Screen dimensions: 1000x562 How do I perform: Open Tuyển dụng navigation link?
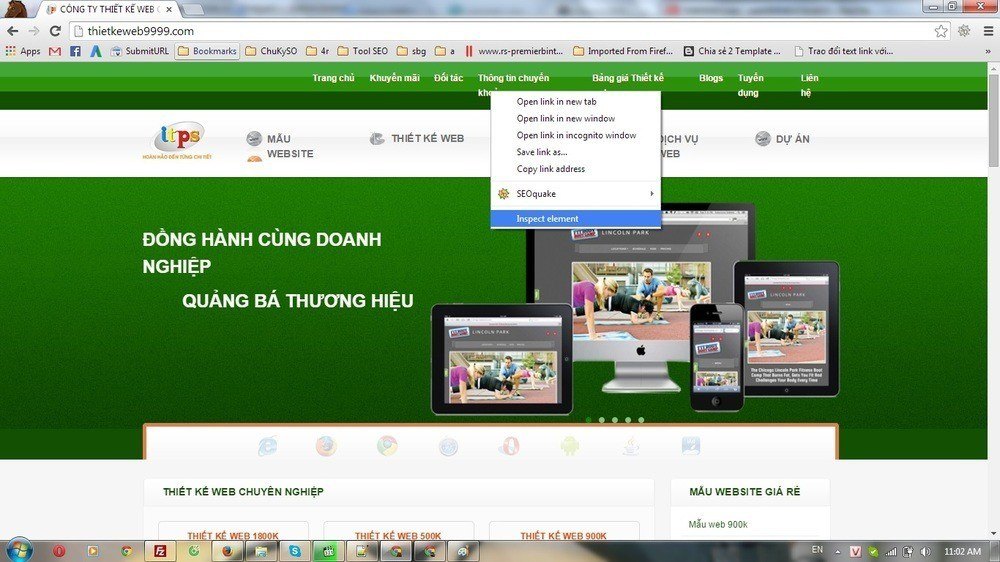point(750,85)
